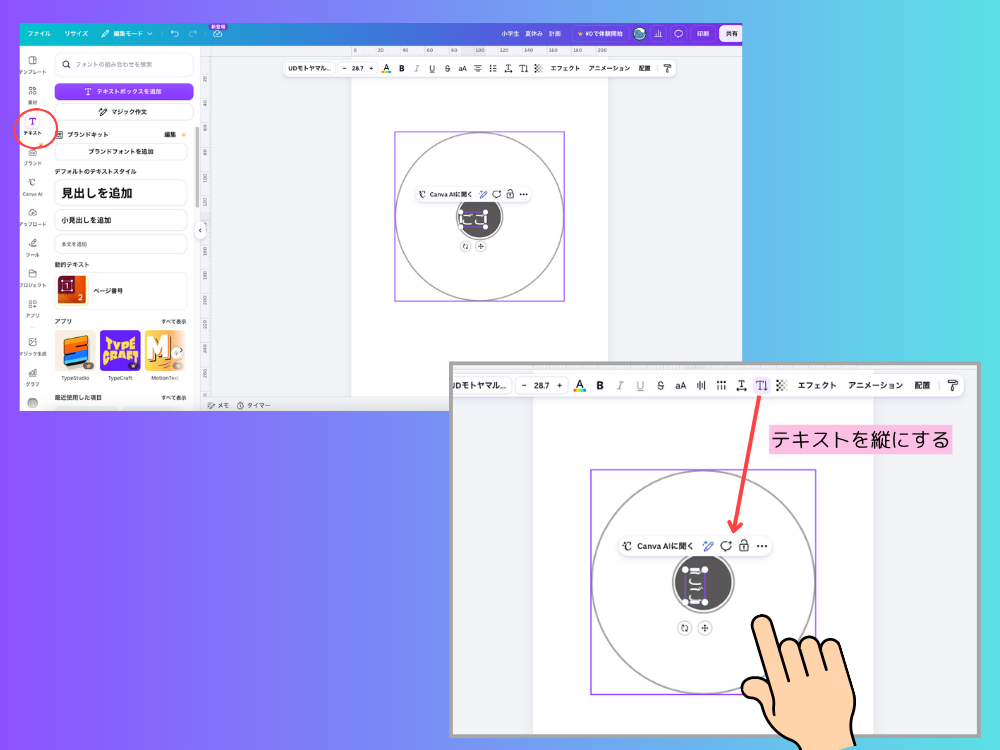The image size is (1000, 750).
Task: Open the ファイル menu
Action: 39,33
